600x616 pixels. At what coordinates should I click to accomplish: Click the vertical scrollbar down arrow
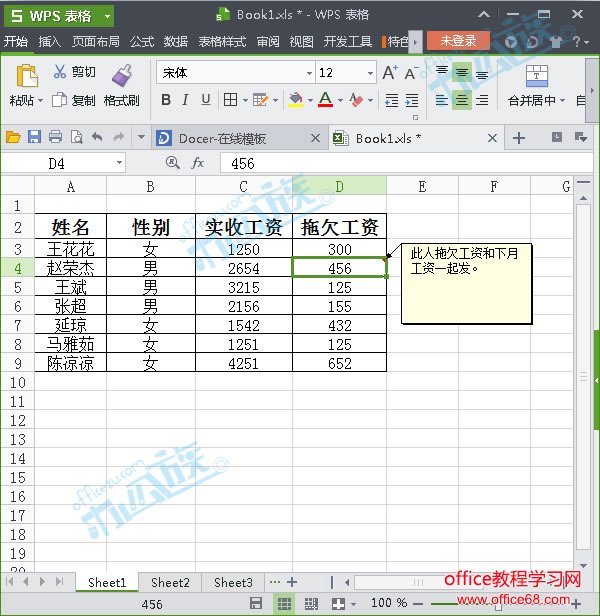(x=583, y=566)
